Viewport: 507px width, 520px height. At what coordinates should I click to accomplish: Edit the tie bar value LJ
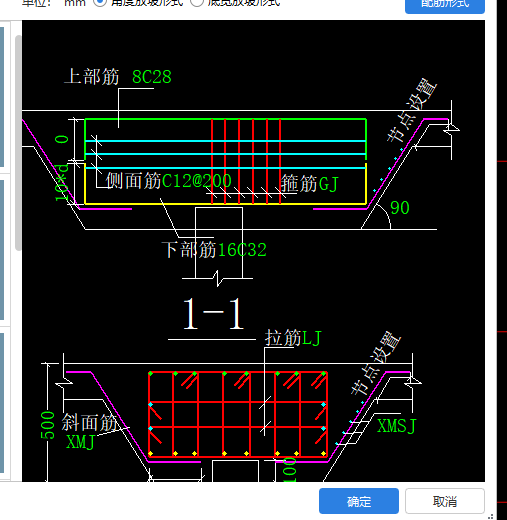(x=311, y=338)
